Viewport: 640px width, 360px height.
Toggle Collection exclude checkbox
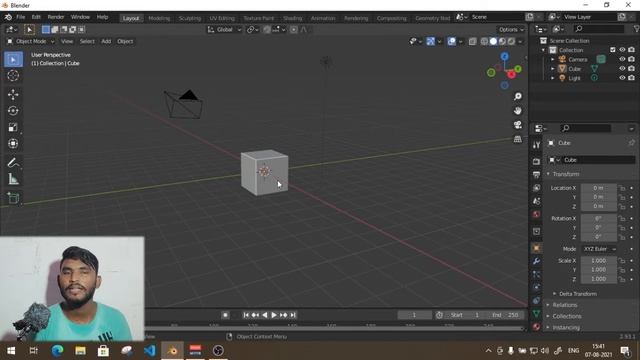613,50
